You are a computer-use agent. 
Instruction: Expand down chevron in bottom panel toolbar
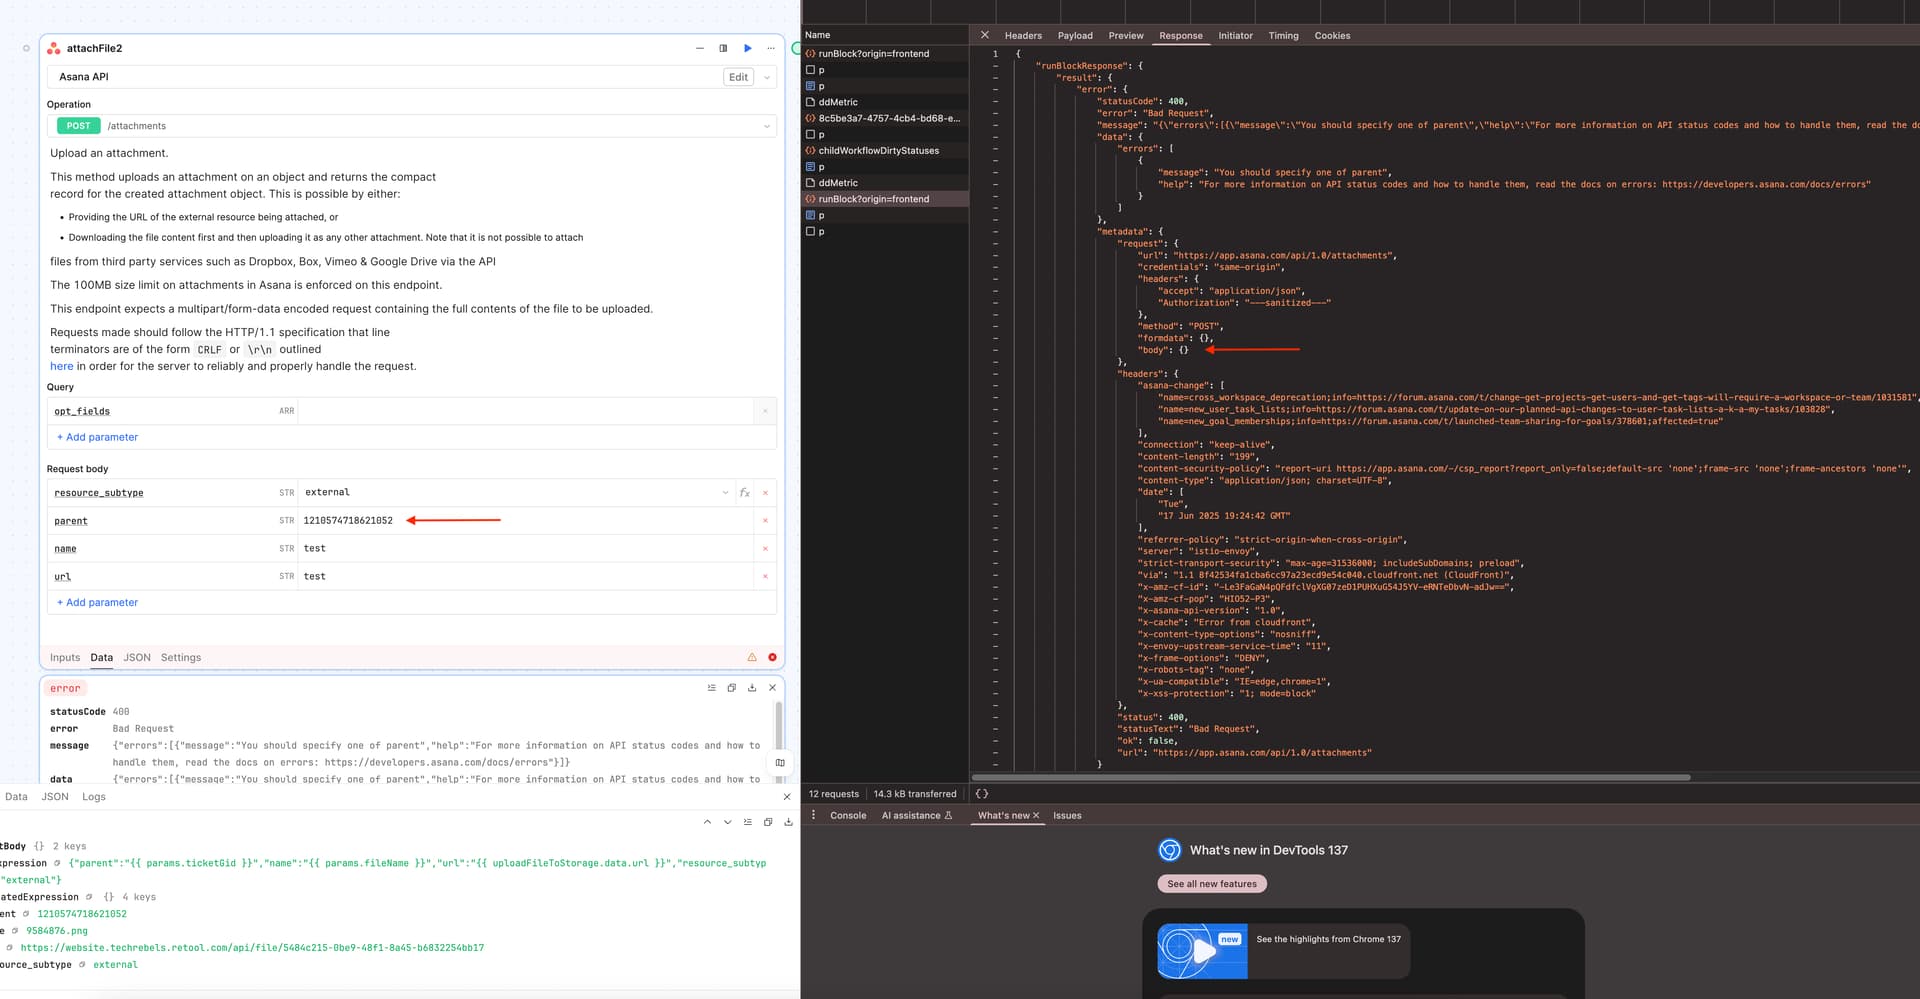[727, 822]
